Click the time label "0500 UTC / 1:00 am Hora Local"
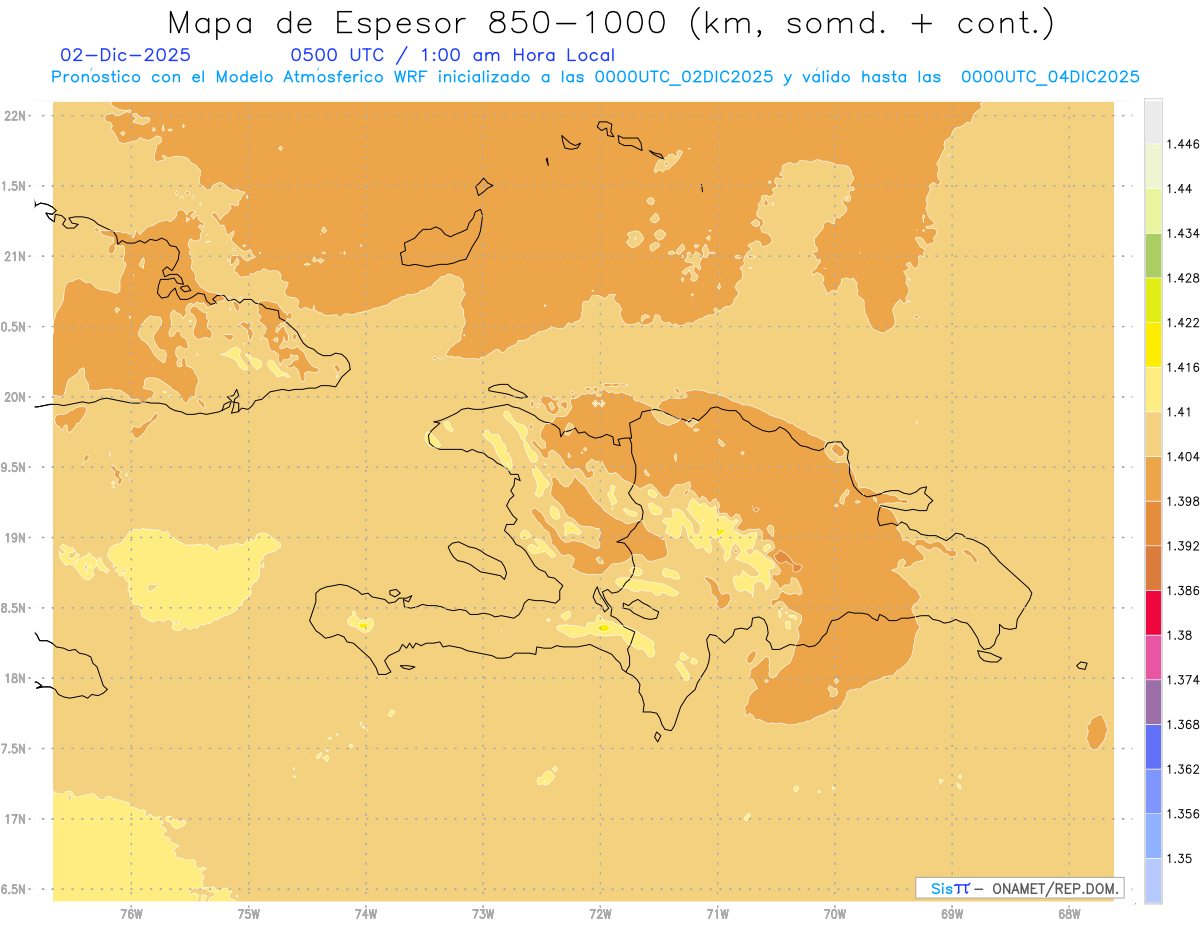 (x=453, y=55)
